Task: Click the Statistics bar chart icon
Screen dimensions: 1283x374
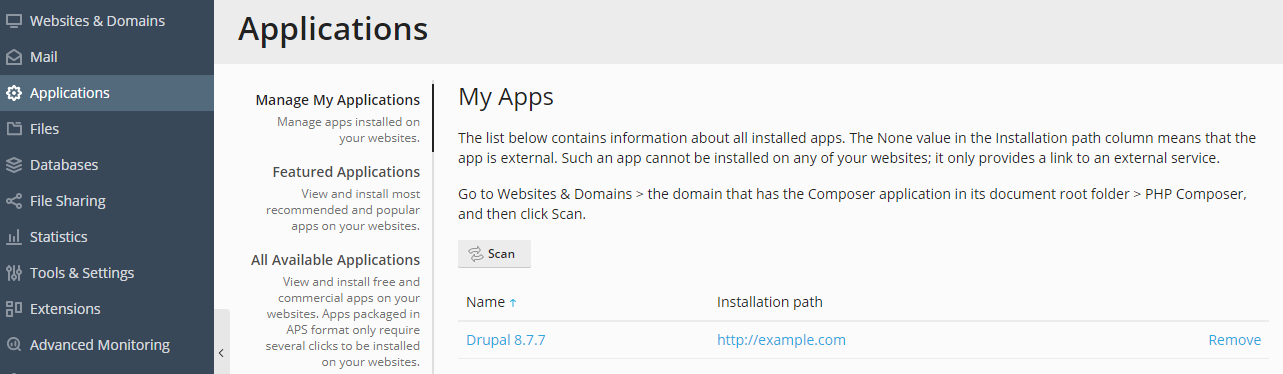Action: (14, 237)
